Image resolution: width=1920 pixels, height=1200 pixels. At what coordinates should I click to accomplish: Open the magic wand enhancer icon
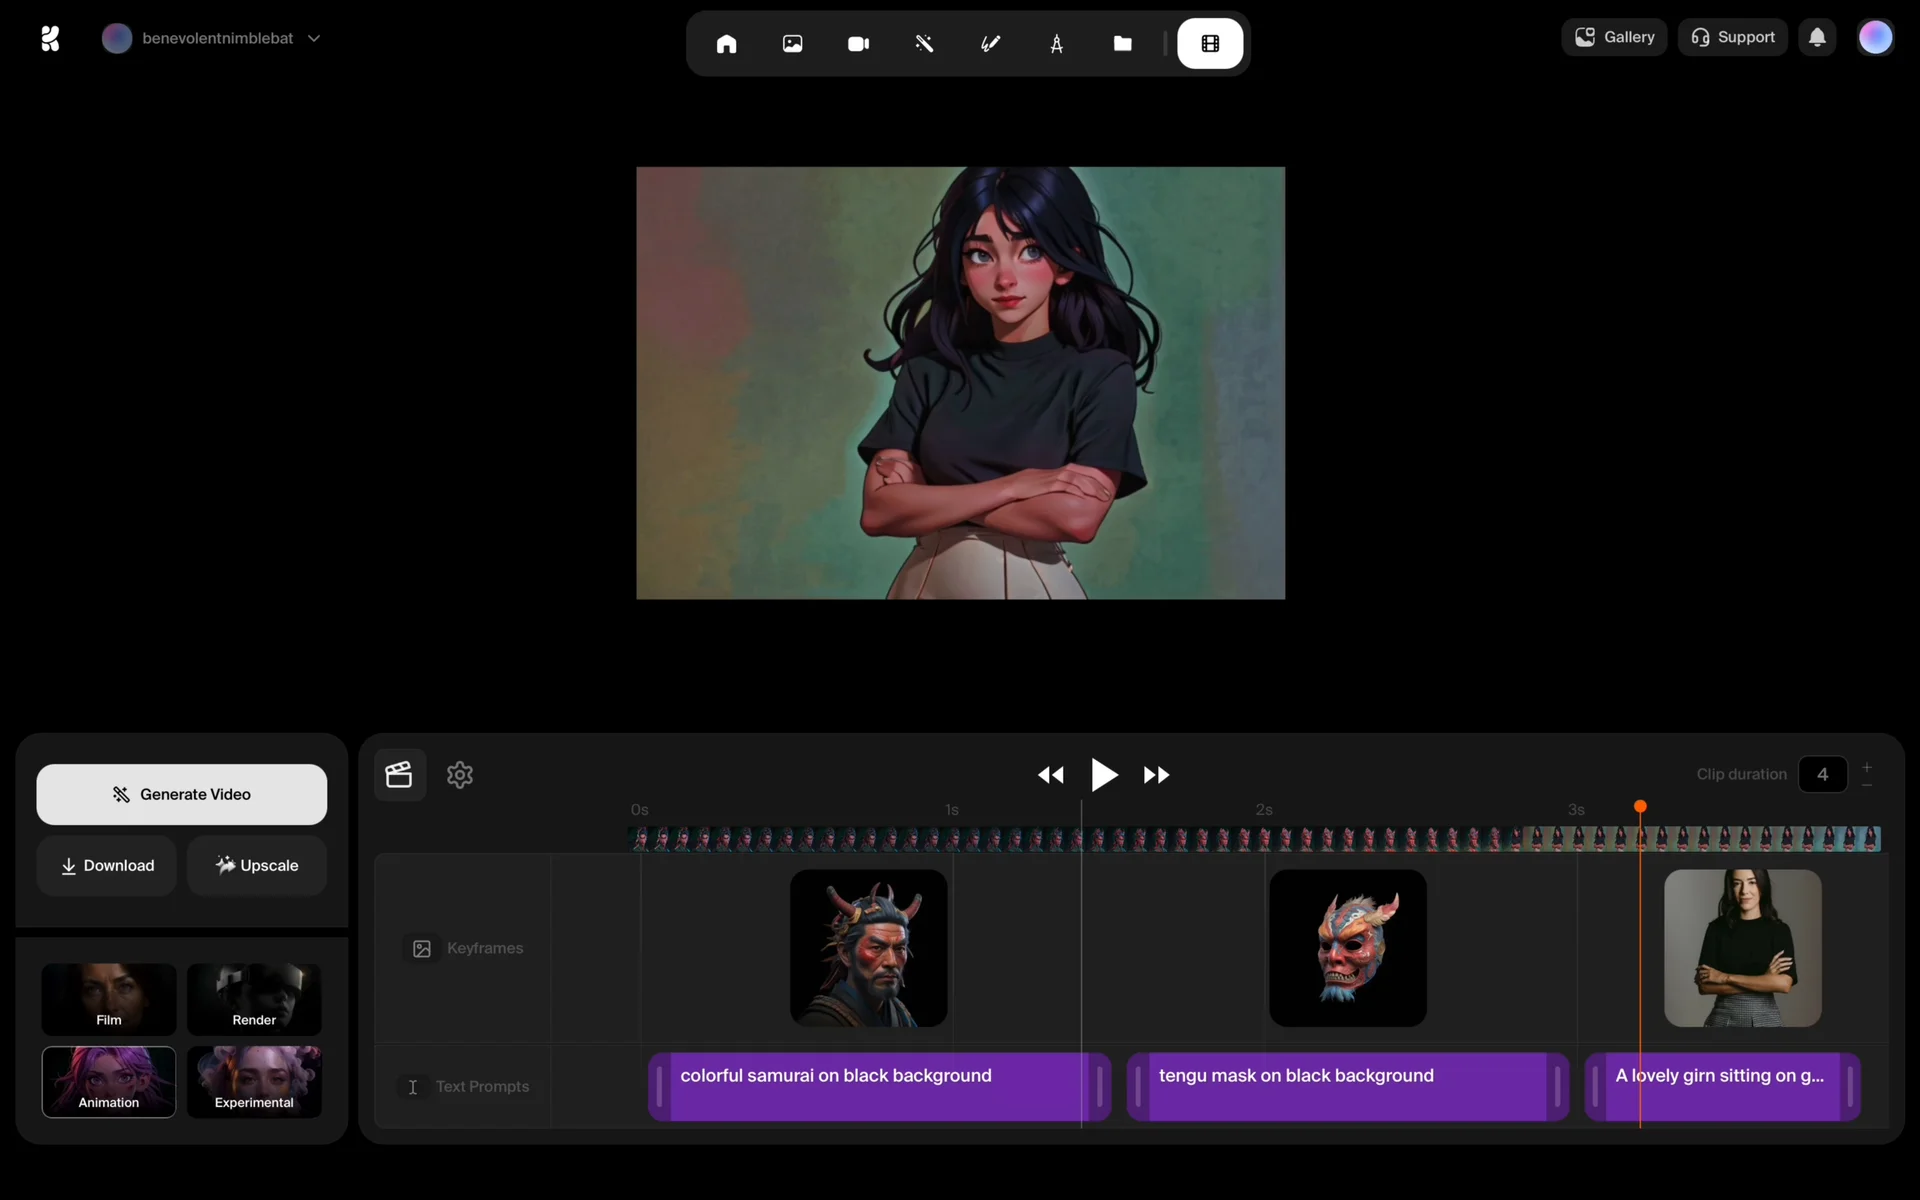[x=924, y=44]
